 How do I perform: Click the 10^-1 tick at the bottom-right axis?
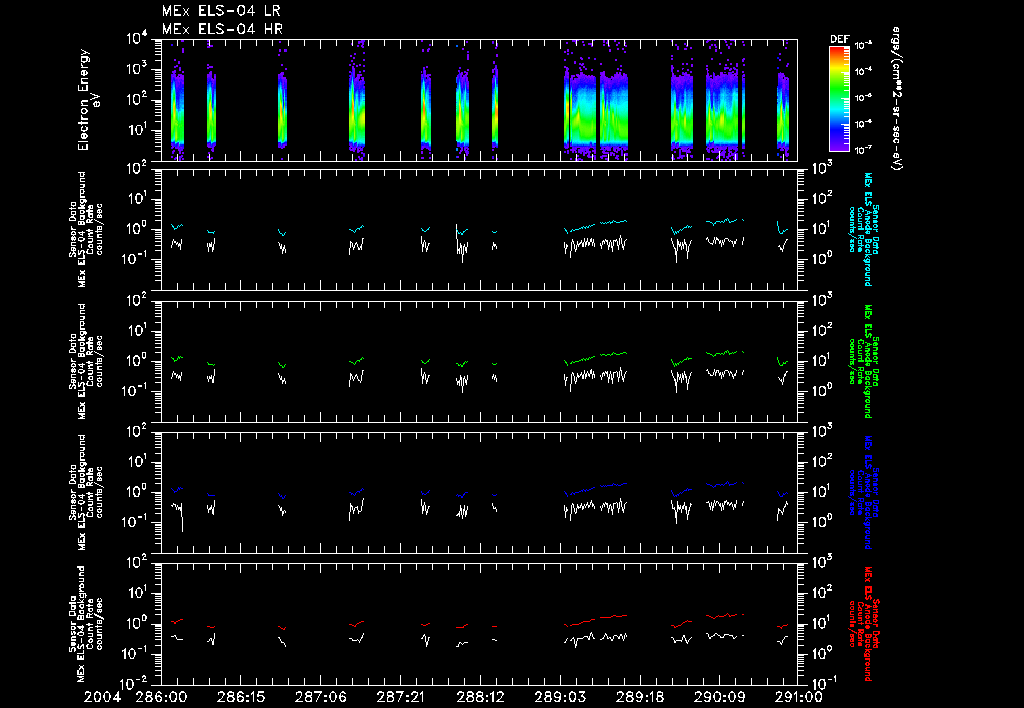[824, 683]
